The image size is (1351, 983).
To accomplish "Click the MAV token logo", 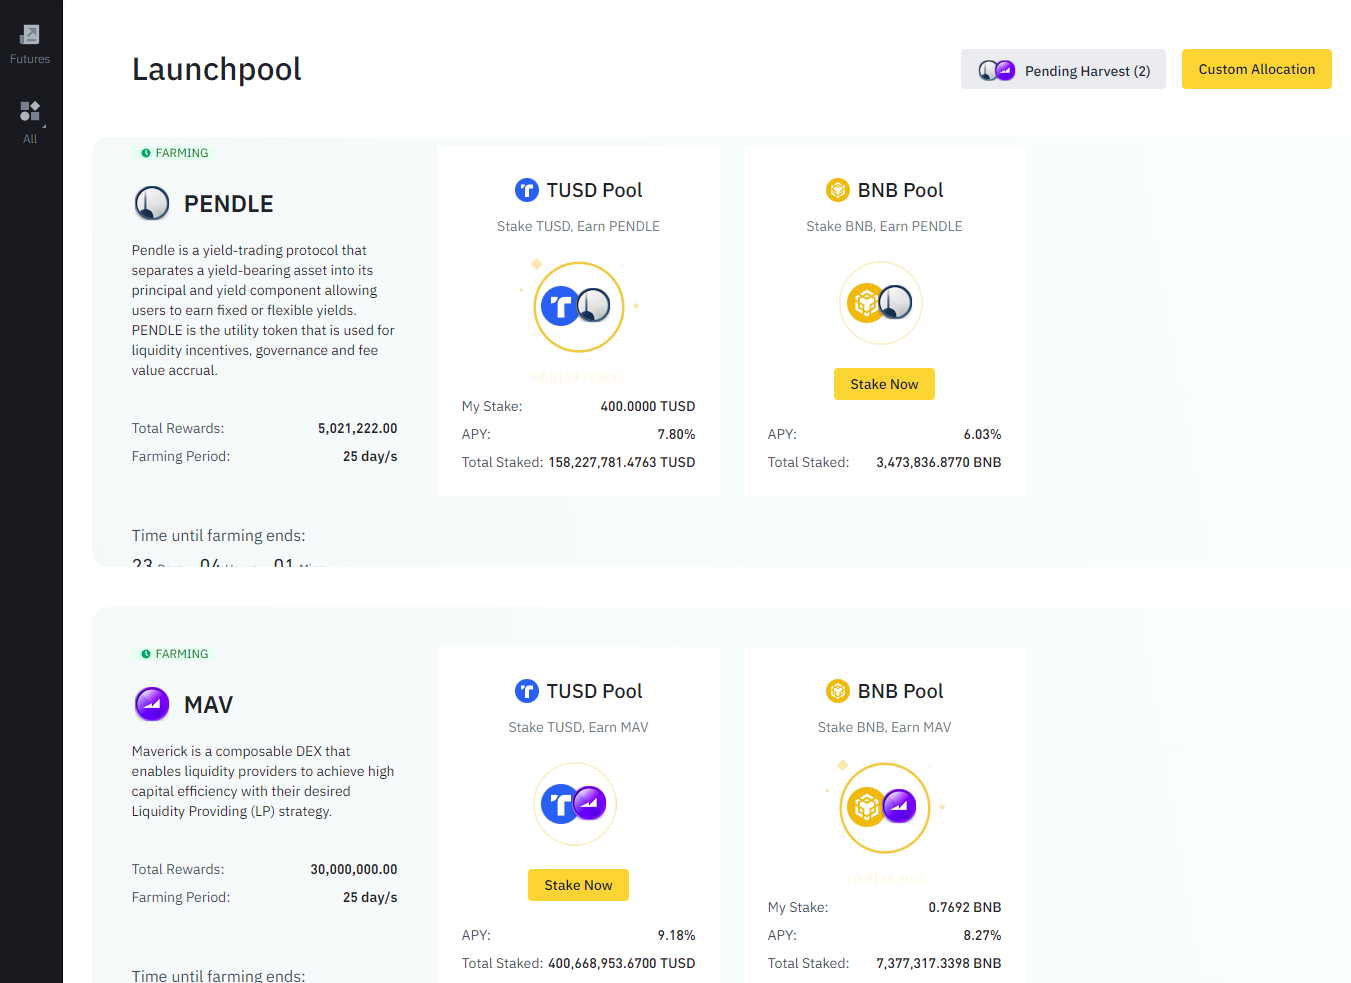I will coord(152,704).
